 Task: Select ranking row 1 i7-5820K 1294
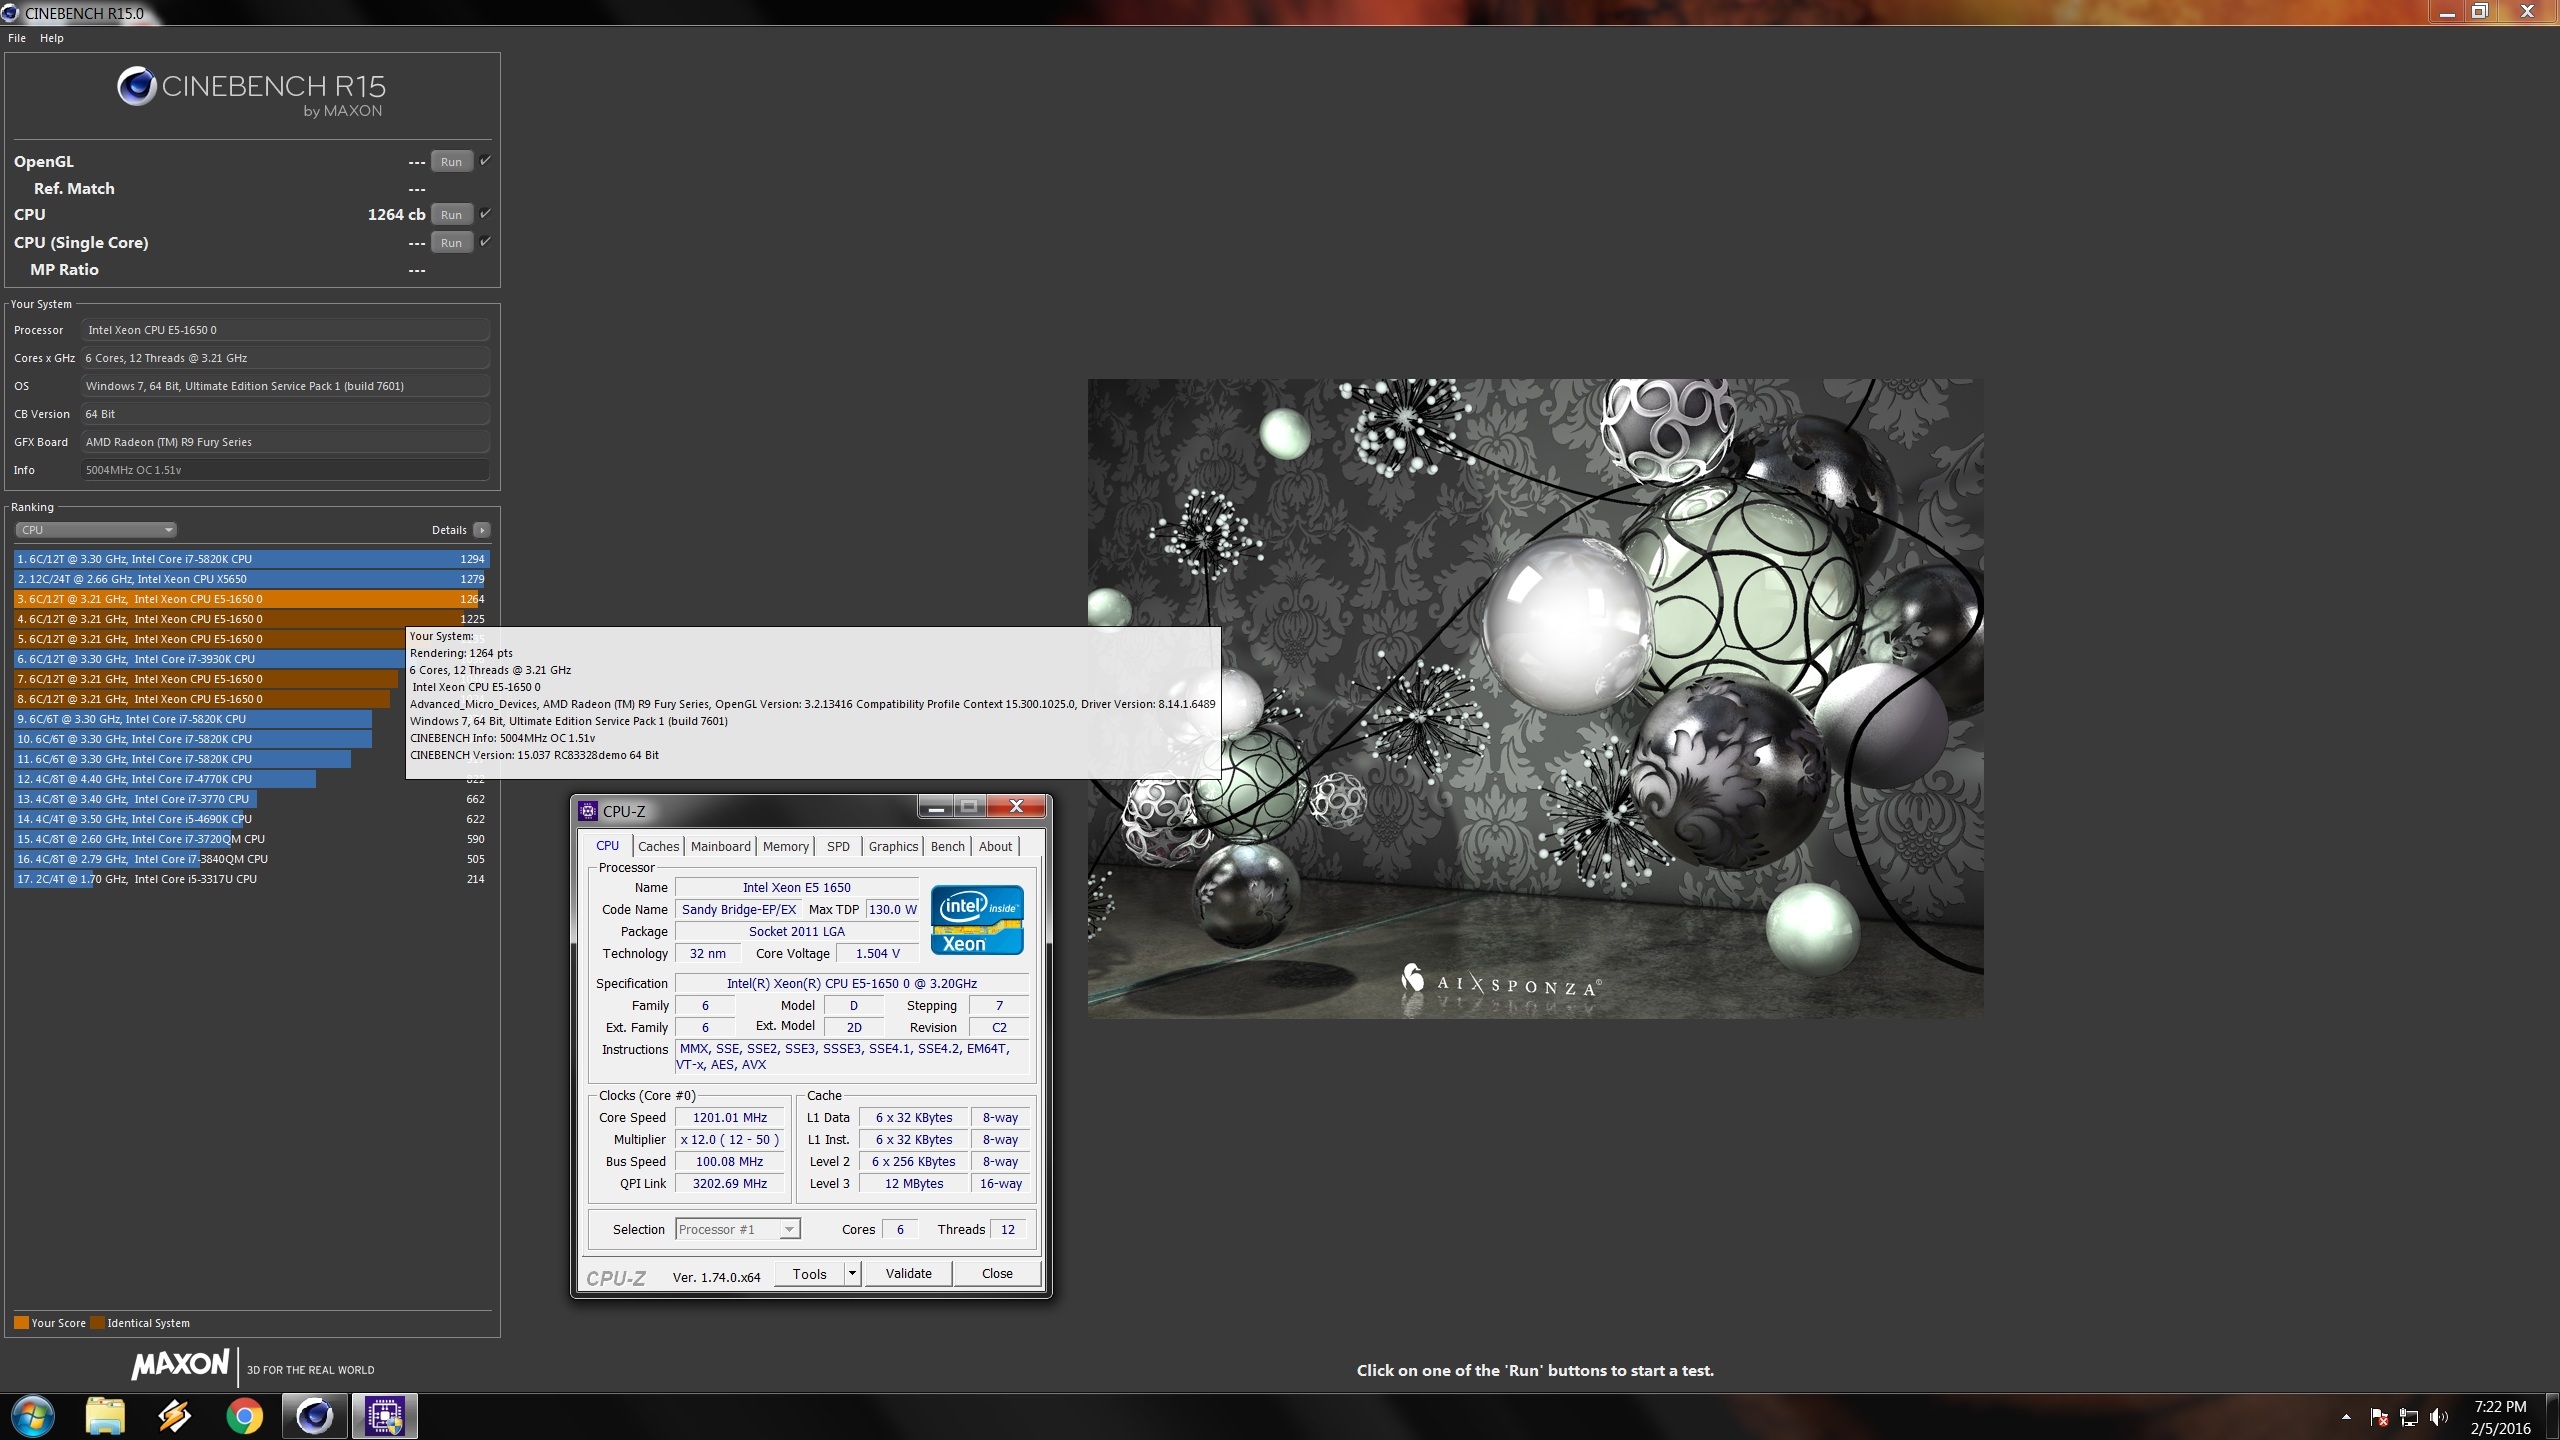coord(251,559)
